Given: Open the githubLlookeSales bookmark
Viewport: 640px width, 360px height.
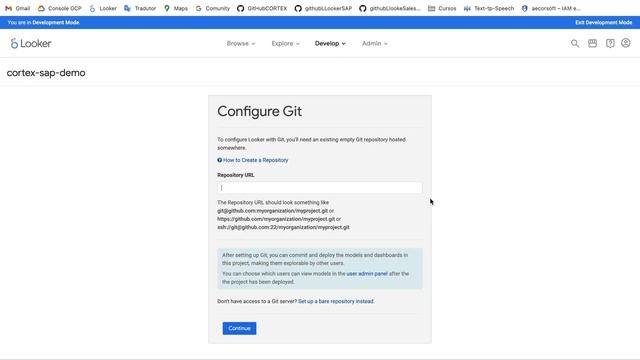Looking at the screenshot, I should pyautogui.click(x=390, y=8).
